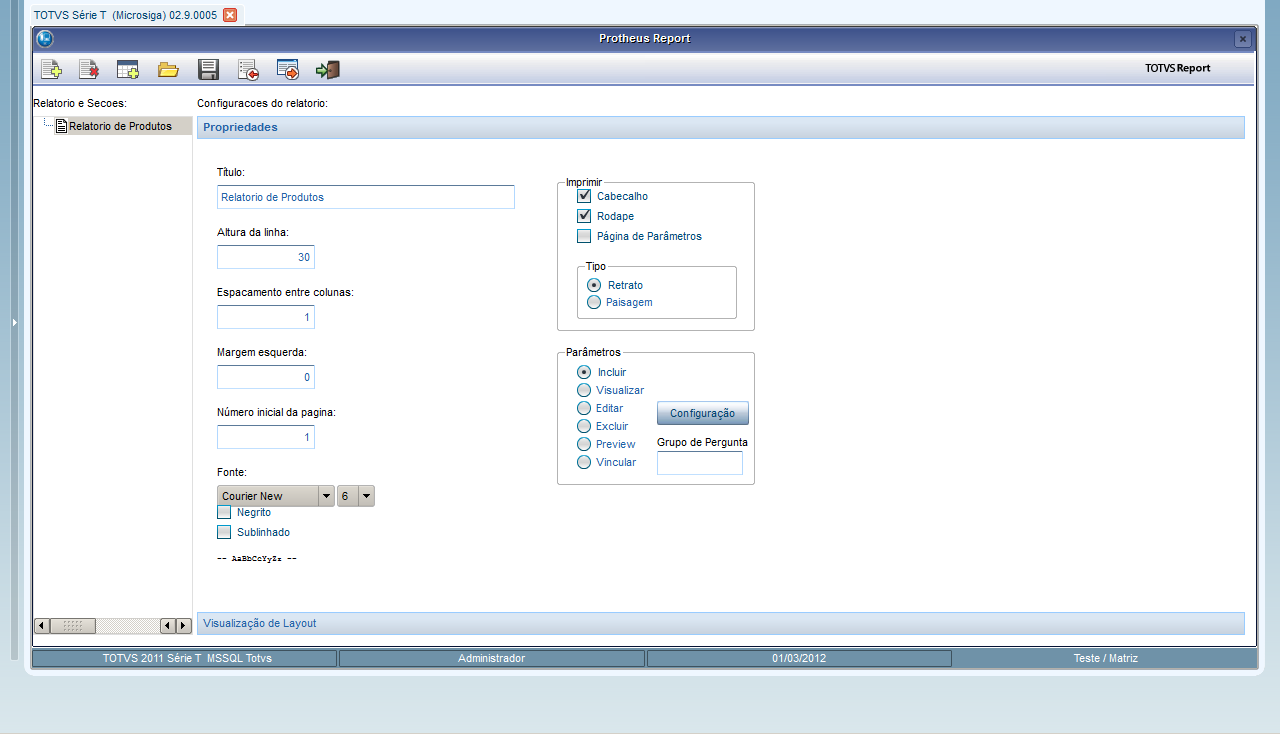Open a report with the folder icon
Viewport: 1280px width, 735px height.
pyautogui.click(x=168, y=70)
